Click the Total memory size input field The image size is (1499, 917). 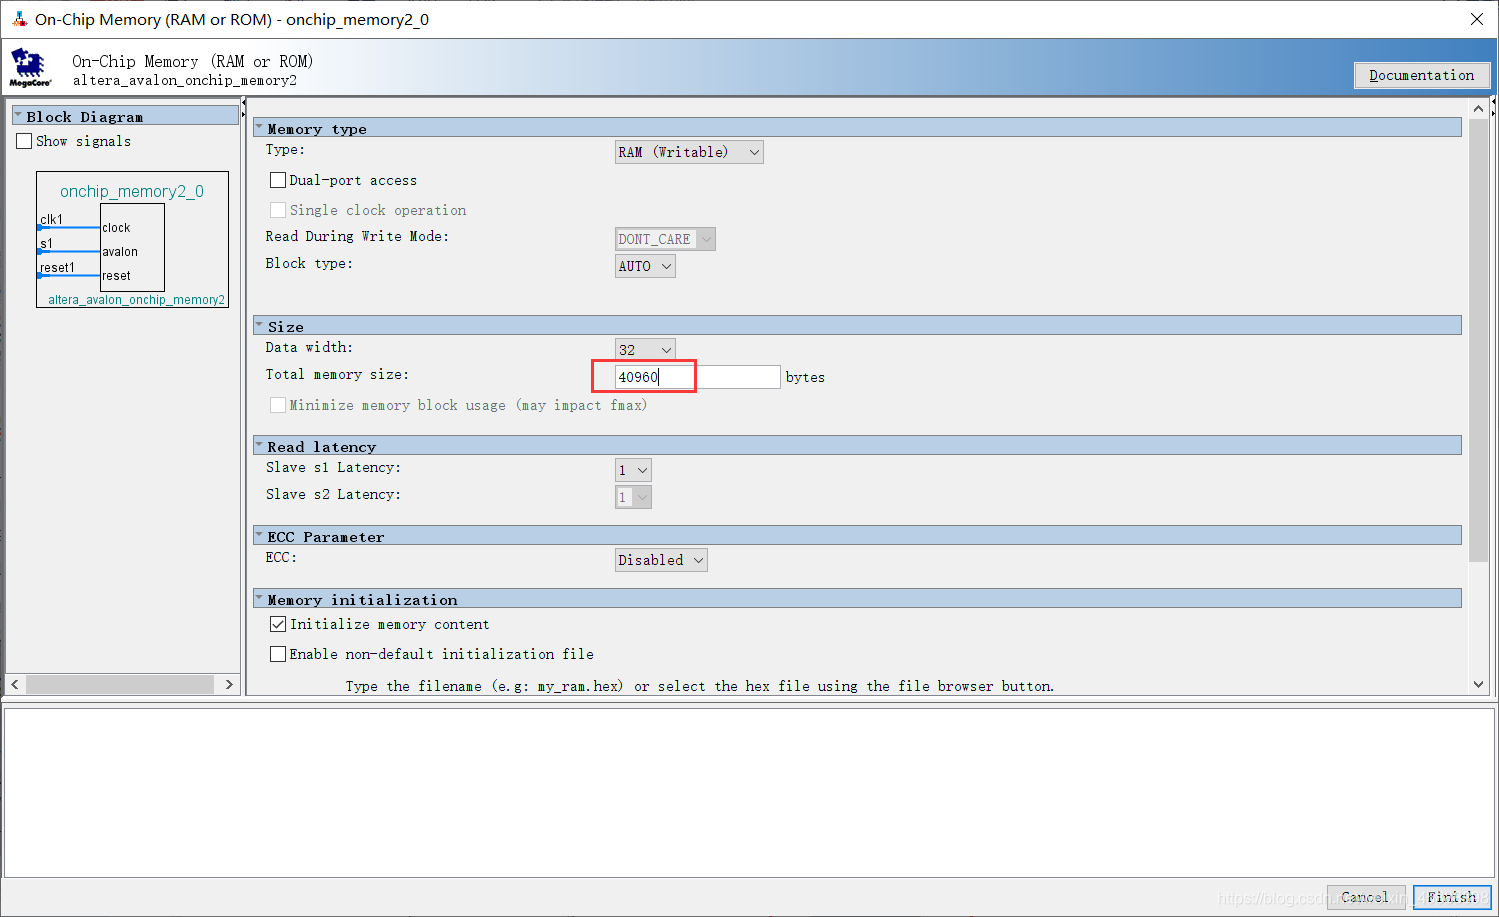697,377
